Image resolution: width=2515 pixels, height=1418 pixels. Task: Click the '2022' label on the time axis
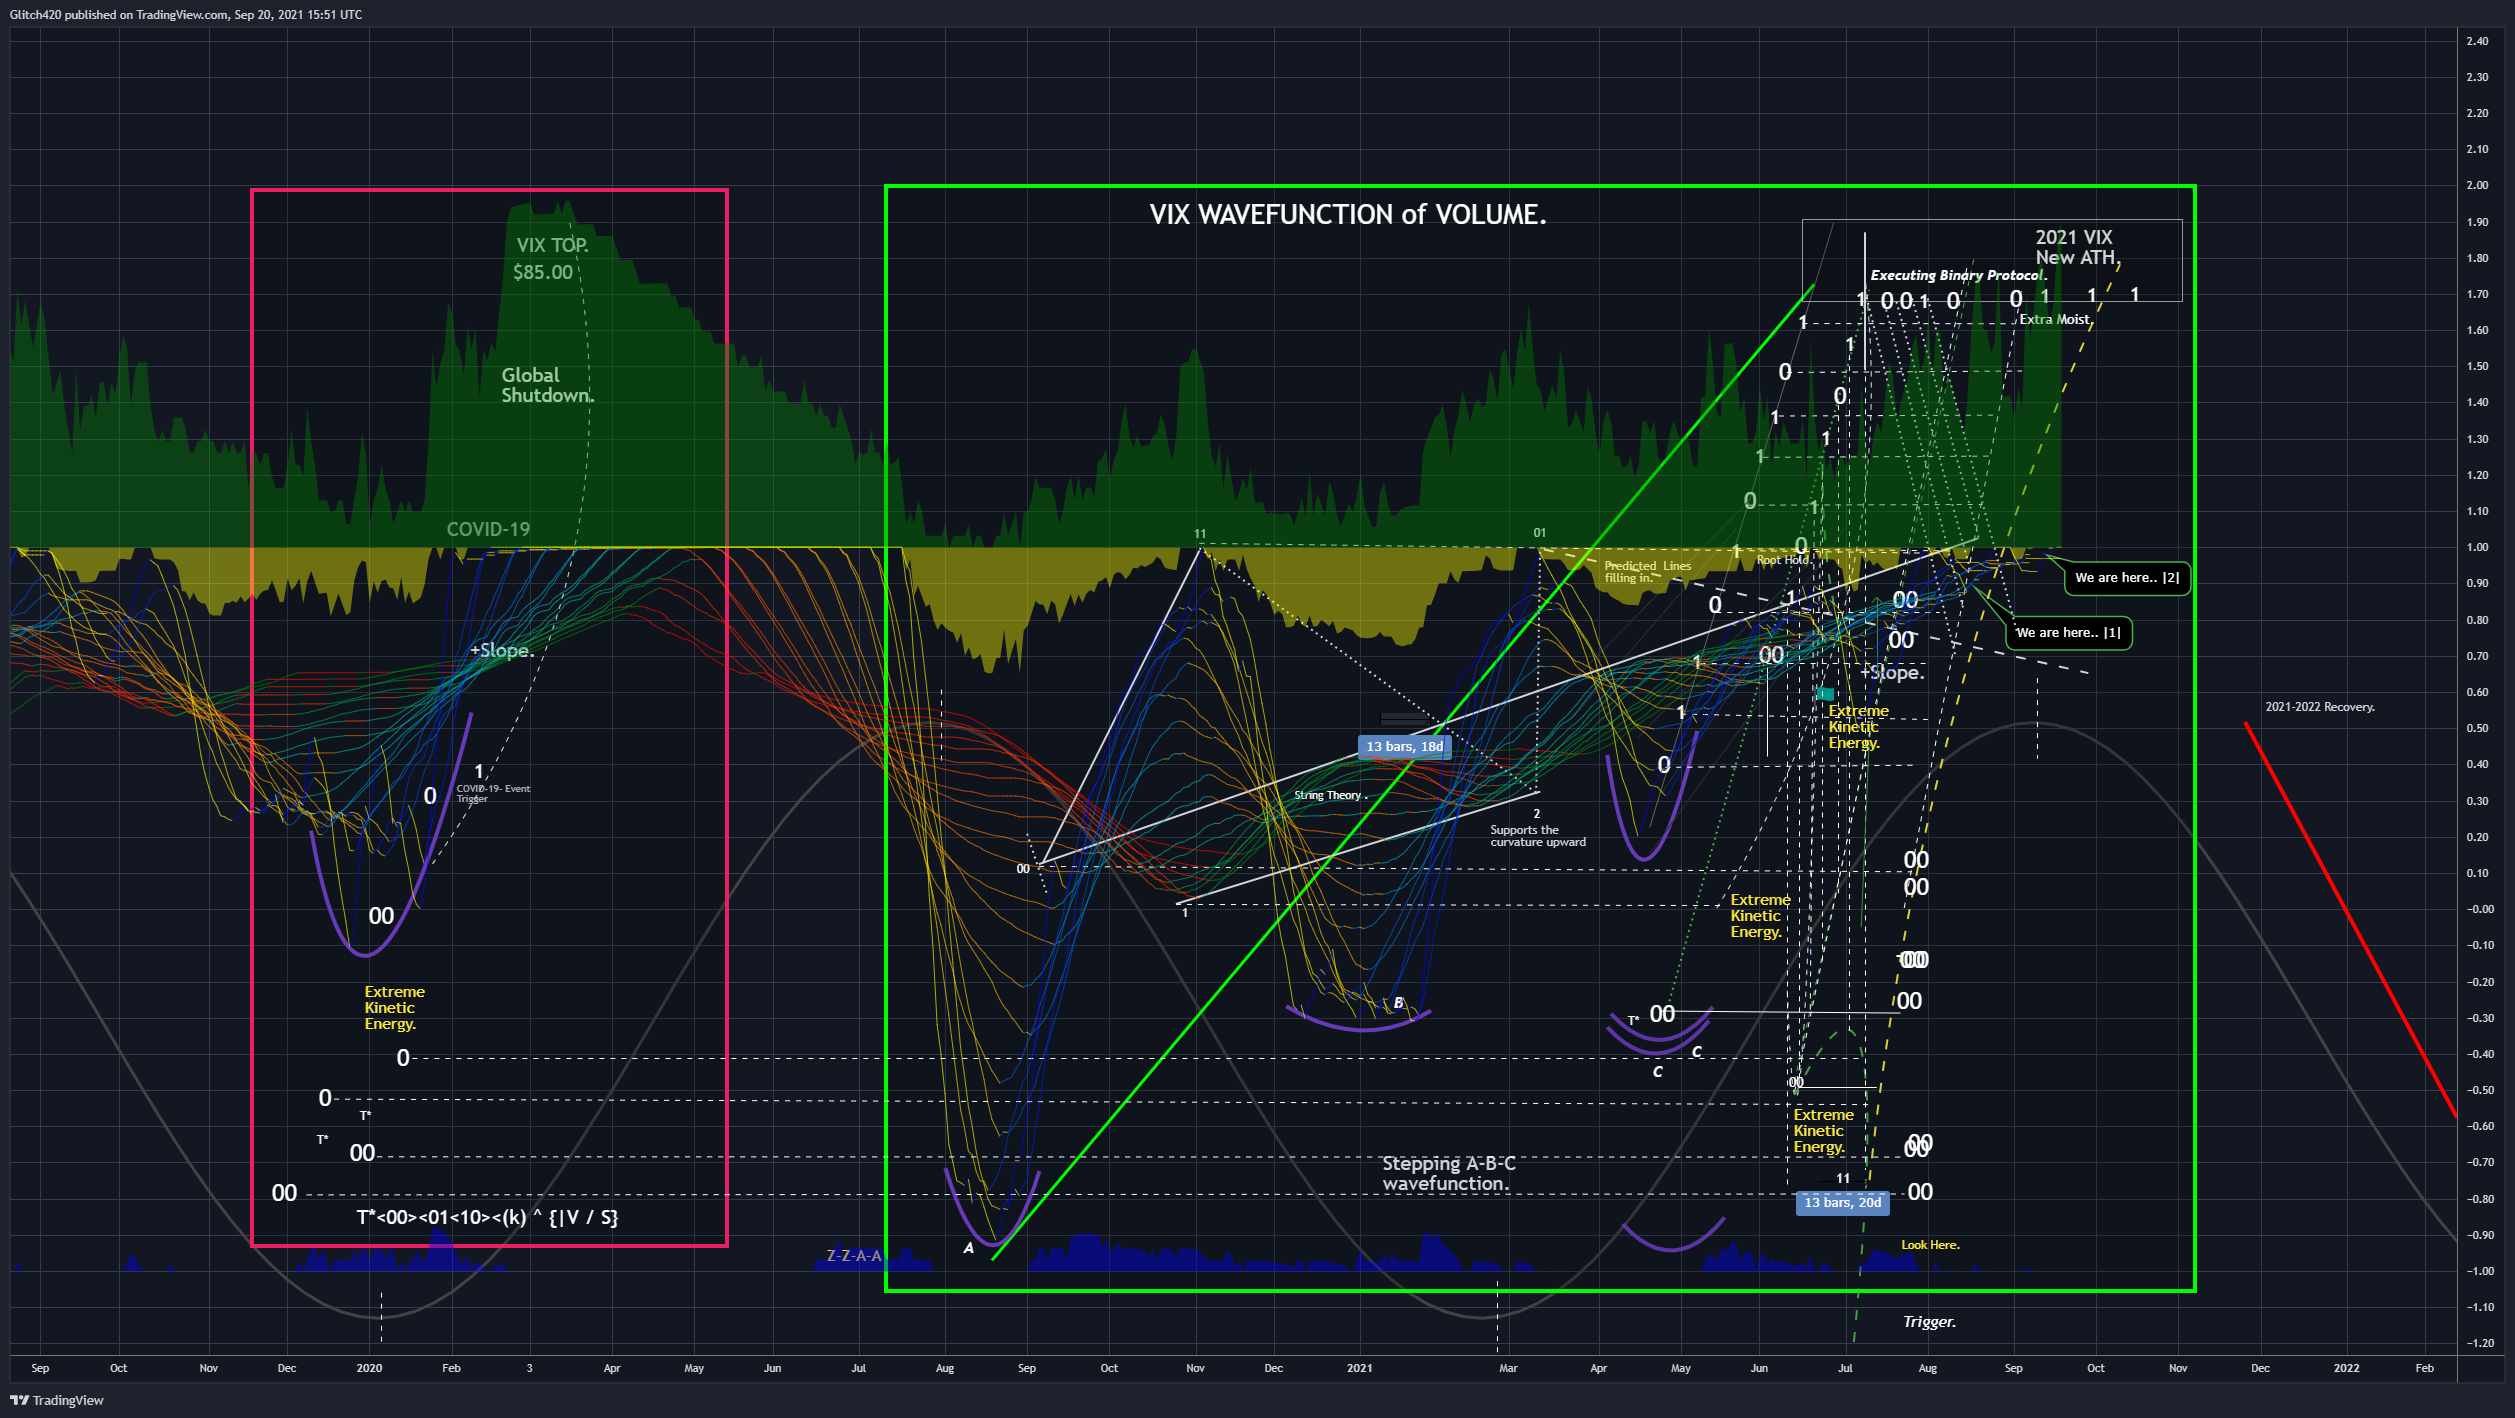pos(2346,1368)
